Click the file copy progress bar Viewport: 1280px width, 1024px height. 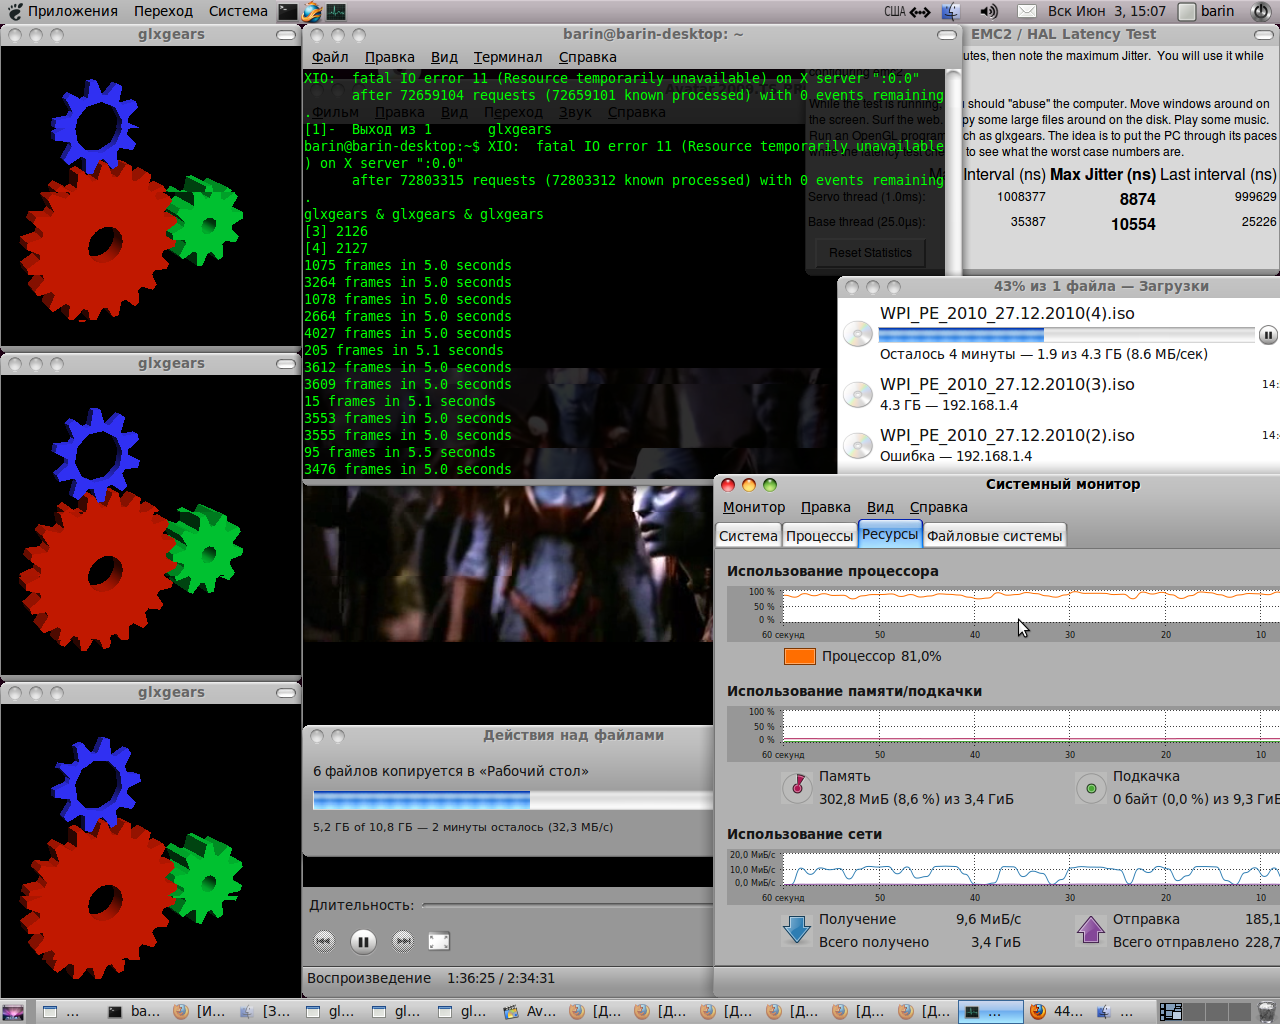[x=513, y=800]
